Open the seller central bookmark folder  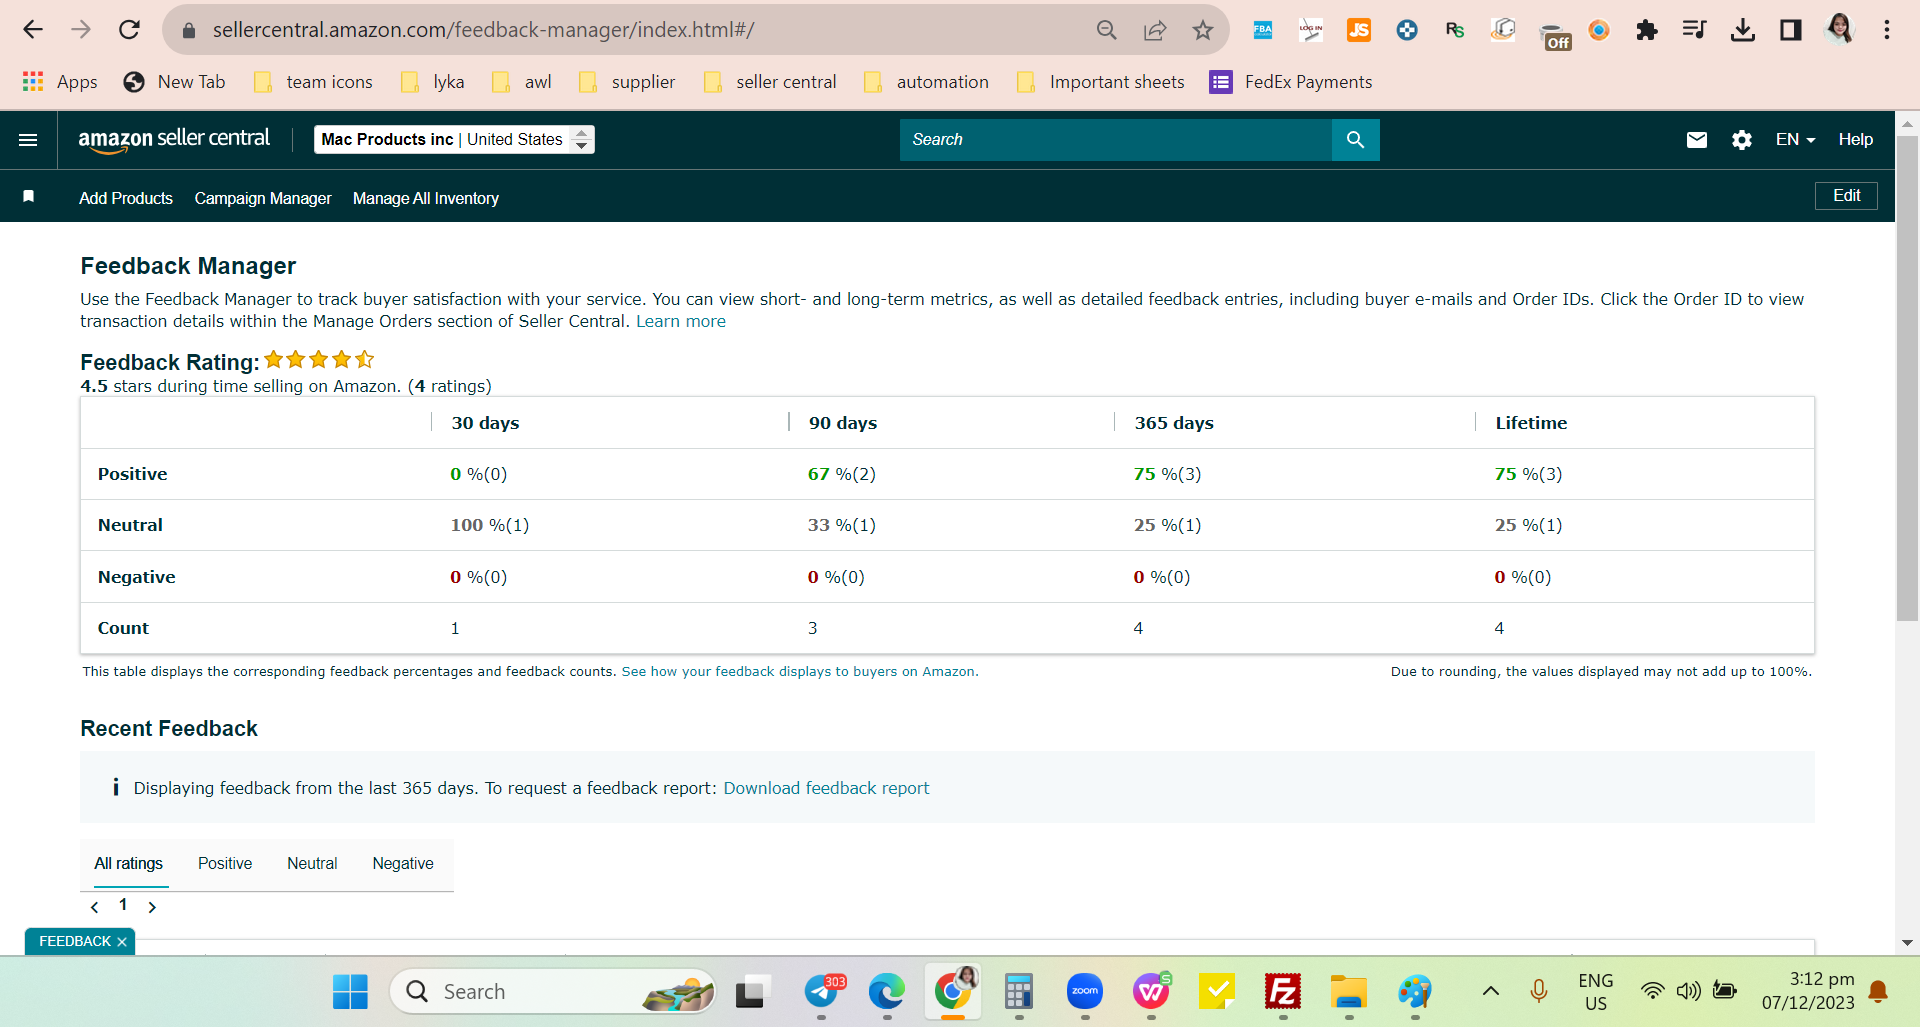coord(770,82)
